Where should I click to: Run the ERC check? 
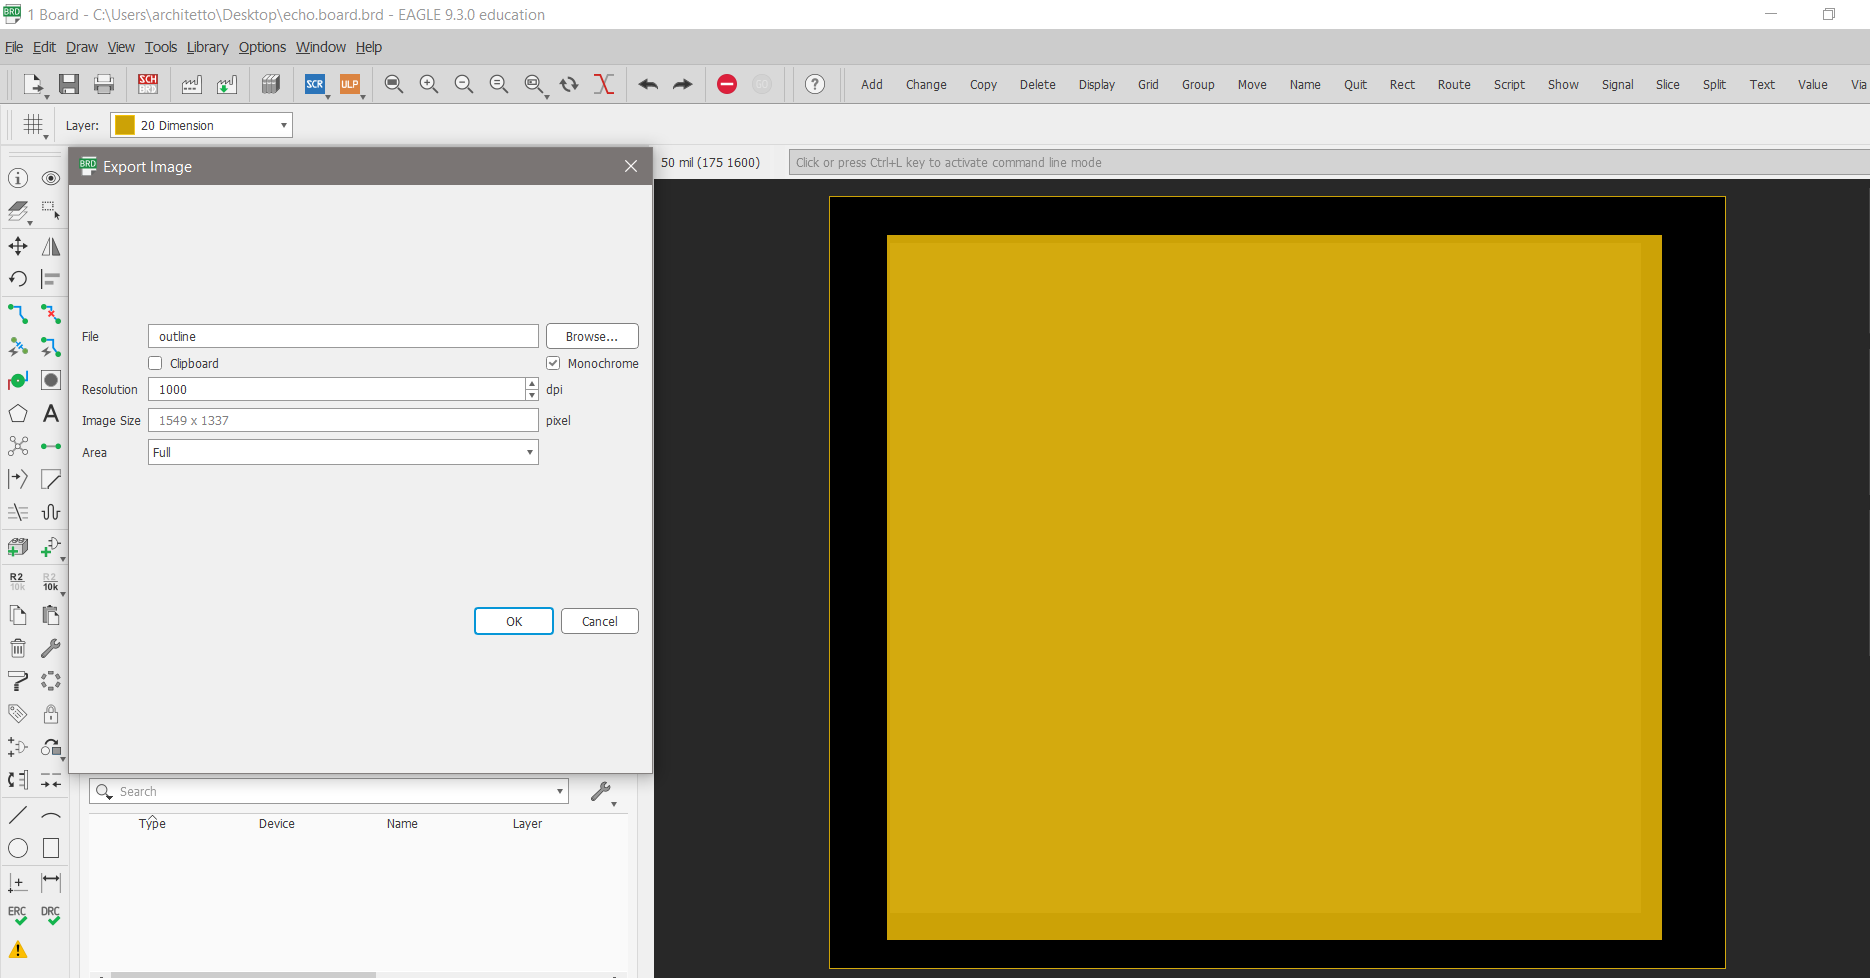18,915
